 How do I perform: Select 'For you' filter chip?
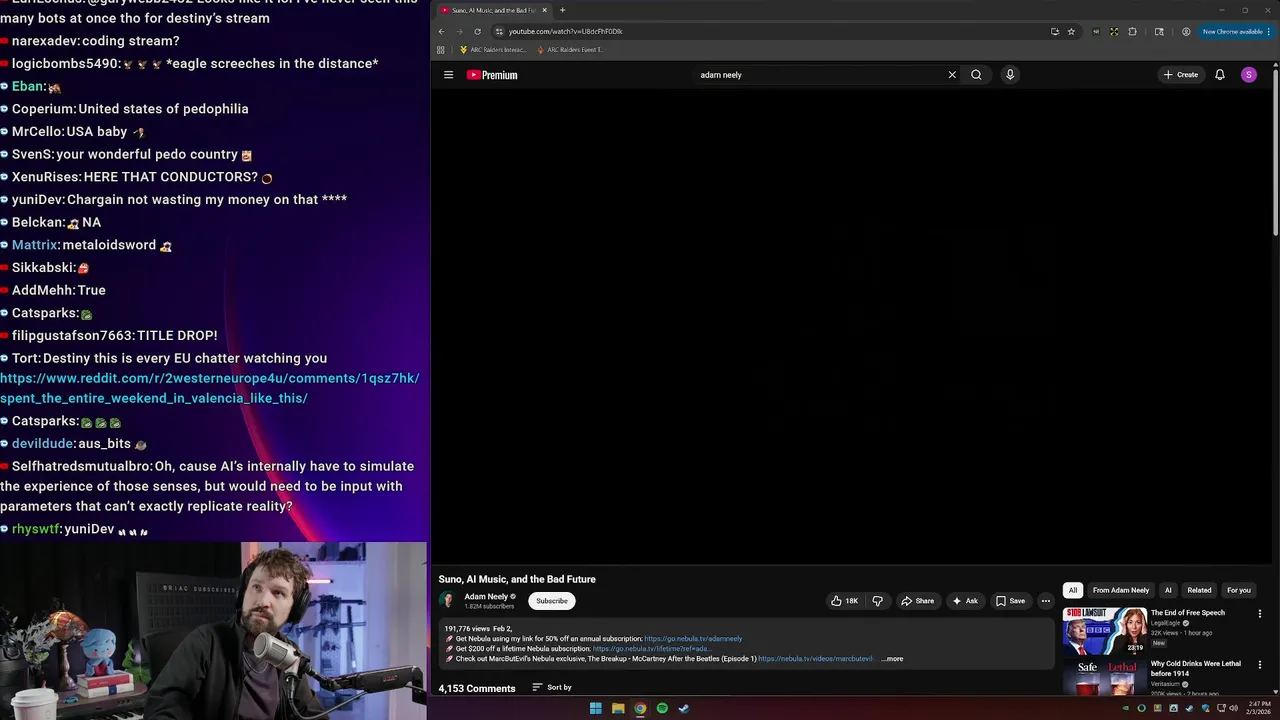pos(1238,590)
